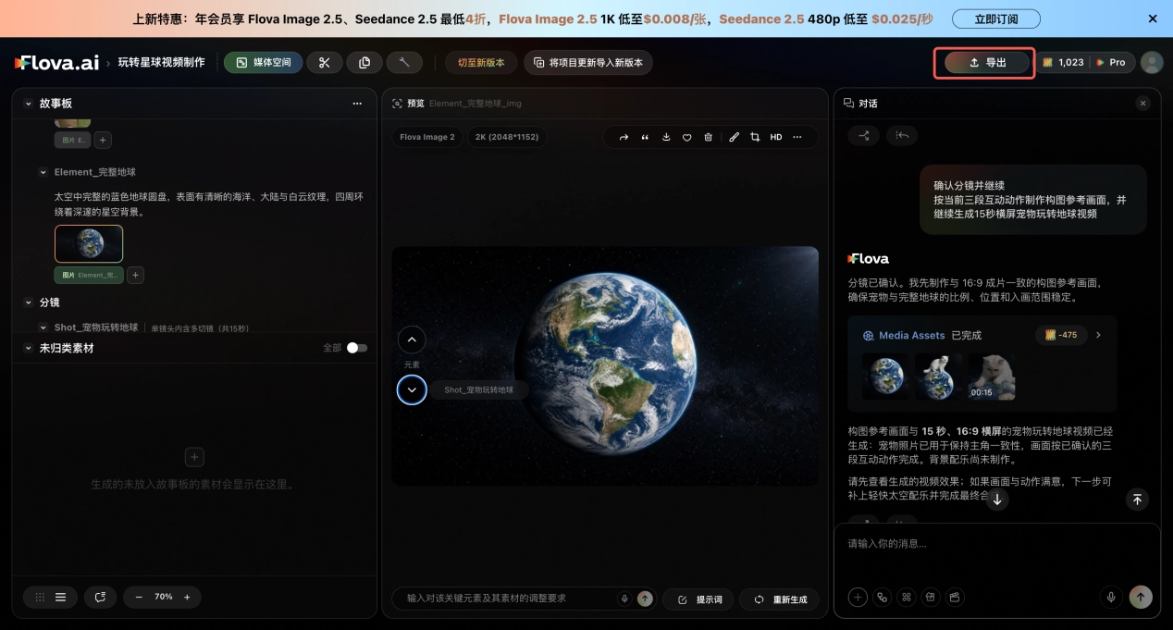Image resolution: width=1173 pixels, height=630 pixels.
Task: Download the previewed Earth image
Action: click(666, 137)
